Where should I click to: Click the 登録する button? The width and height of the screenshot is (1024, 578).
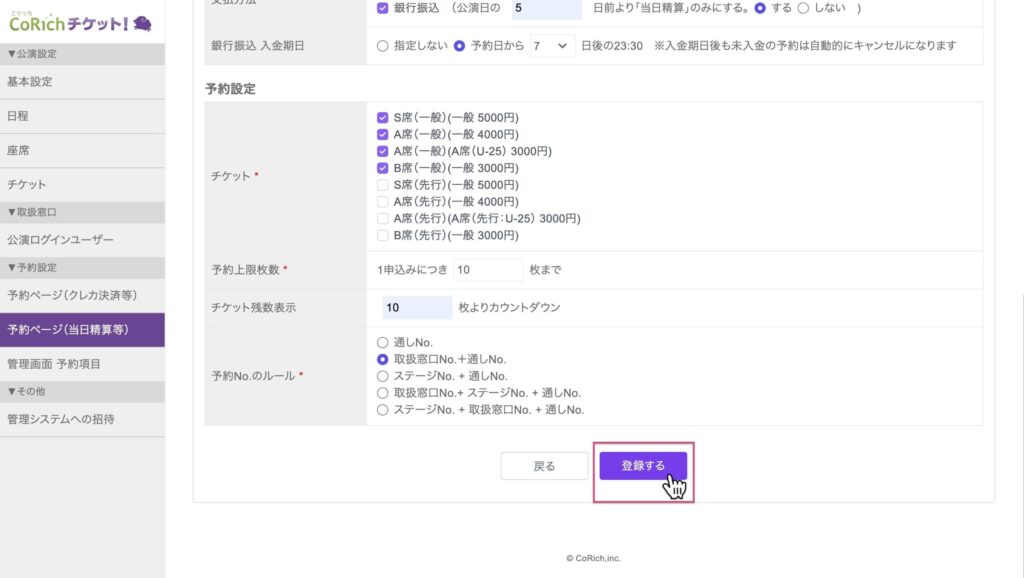point(643,466)
